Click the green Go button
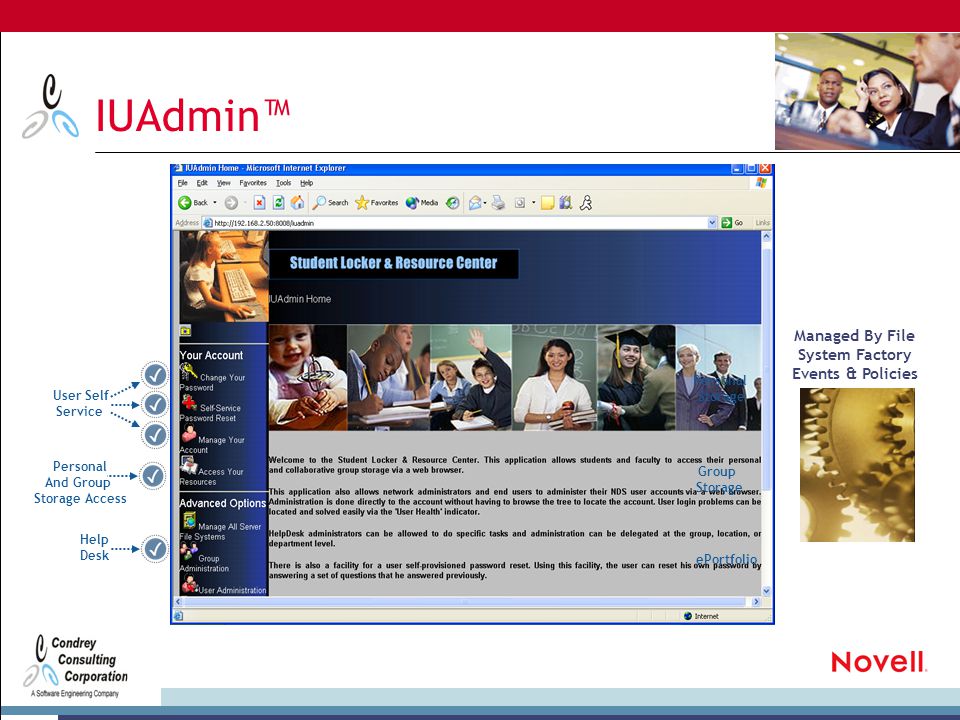The width and height of the screenshot is (960, 720). coord(732,223)
